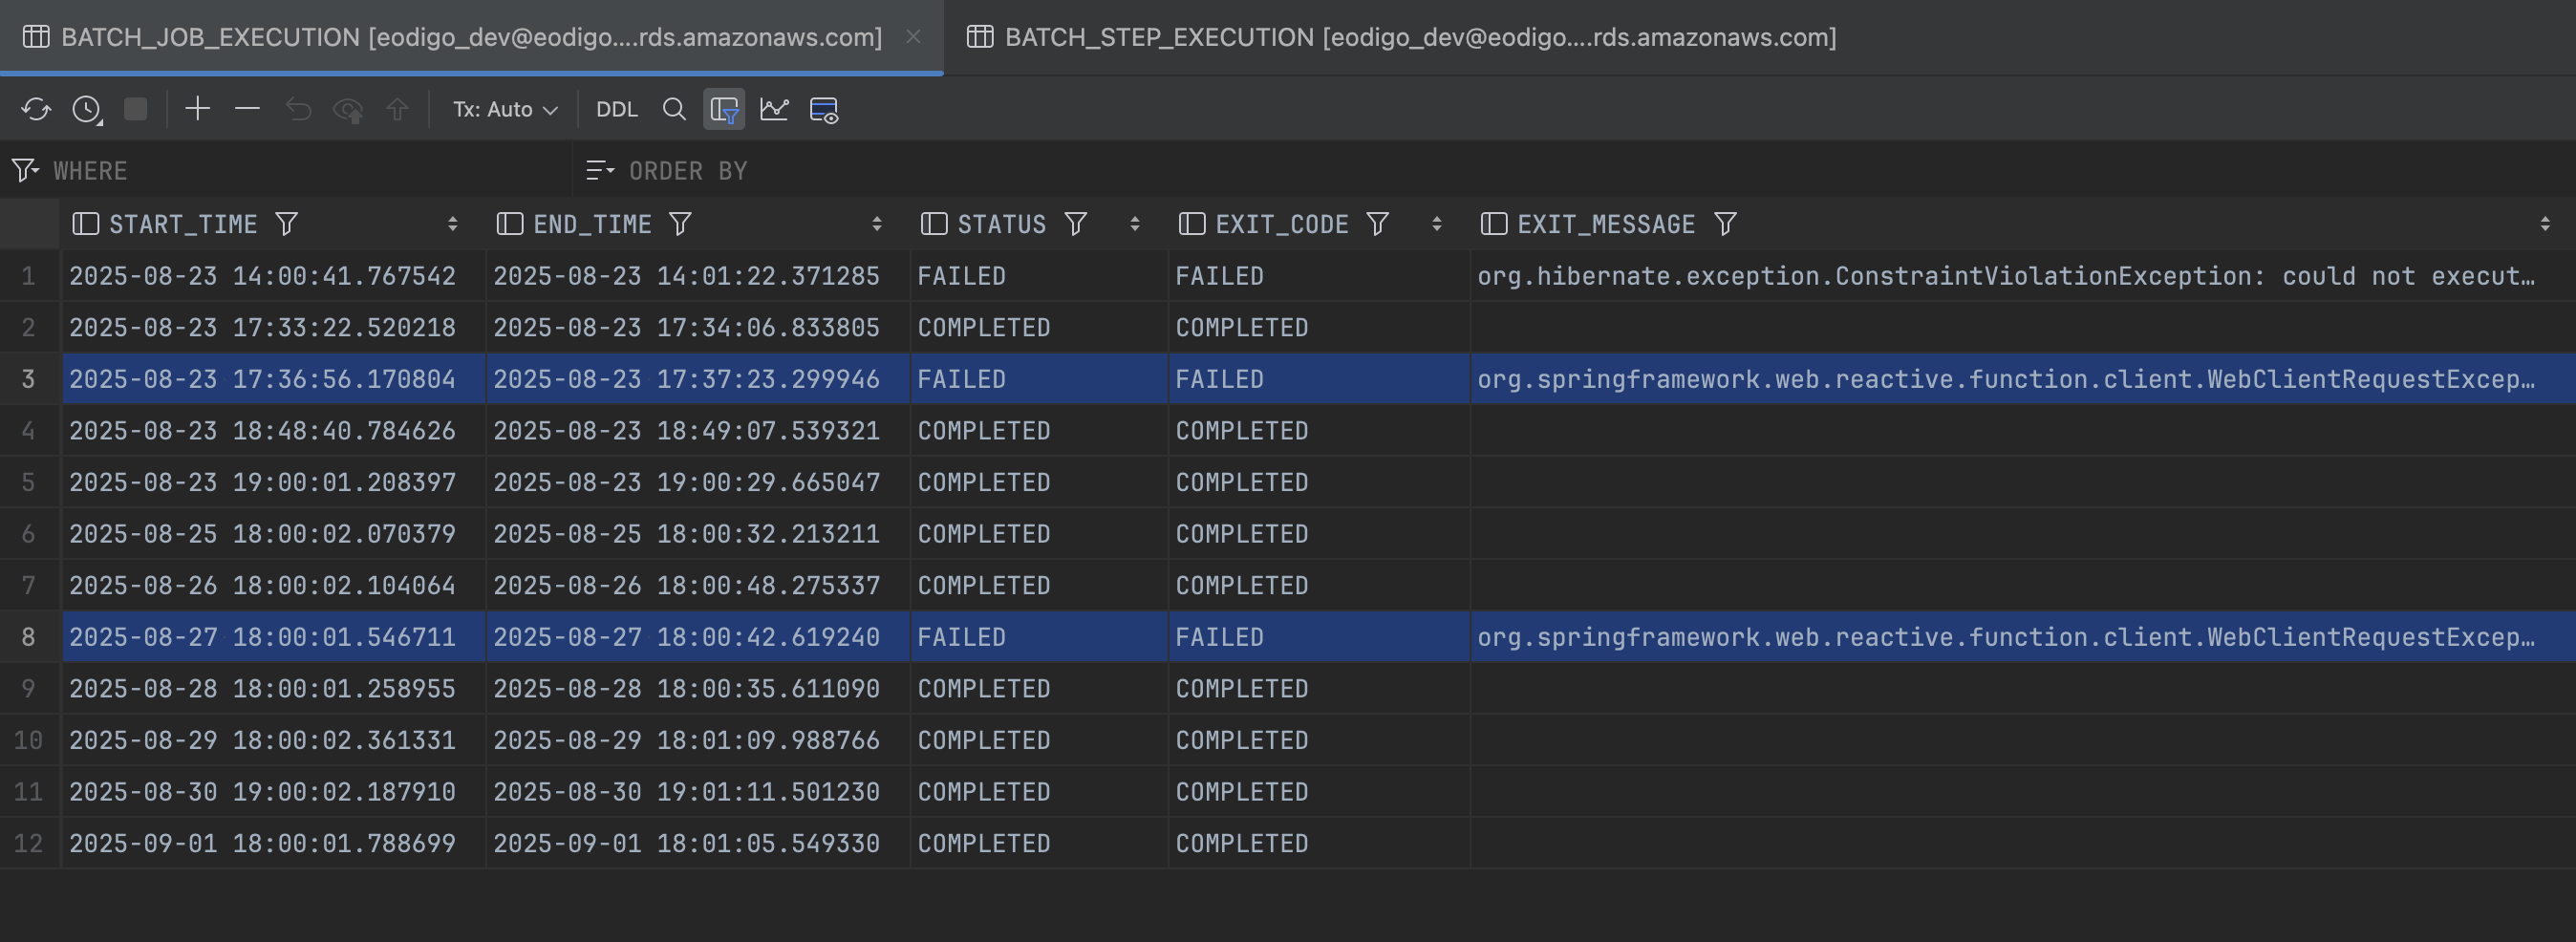Viewport: 2576px width, 942px height.
Task: Open WHERE filter history funnel icon
Action: coord(25,171)
